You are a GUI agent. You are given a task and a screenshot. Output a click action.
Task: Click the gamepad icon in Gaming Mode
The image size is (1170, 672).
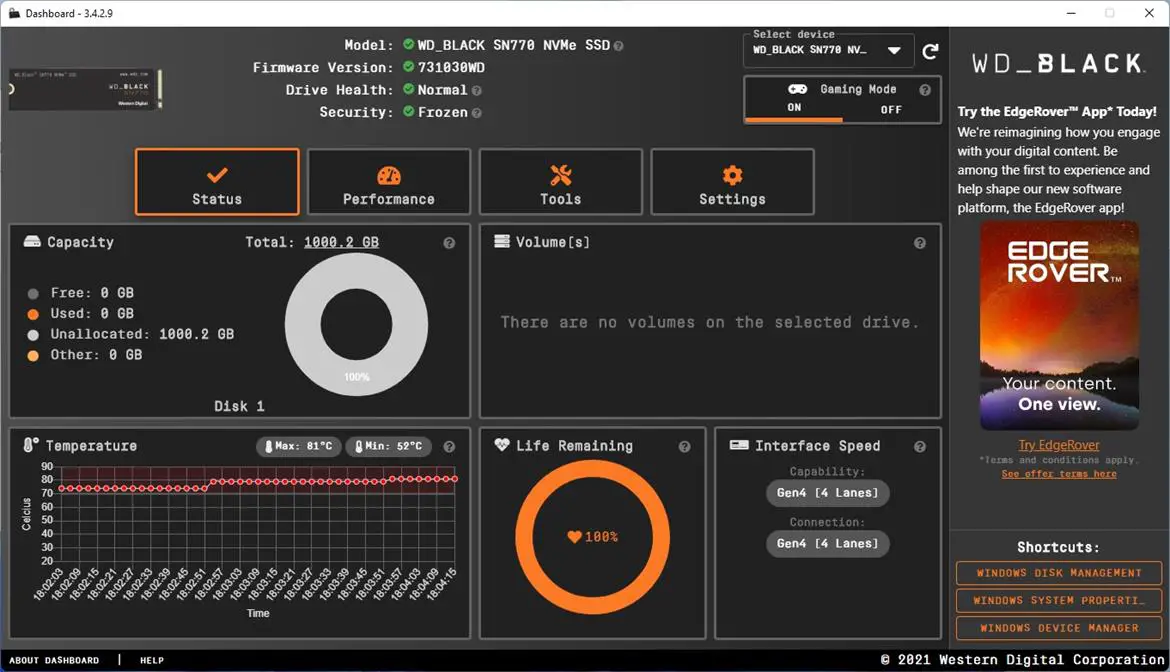tap(797, 90)
